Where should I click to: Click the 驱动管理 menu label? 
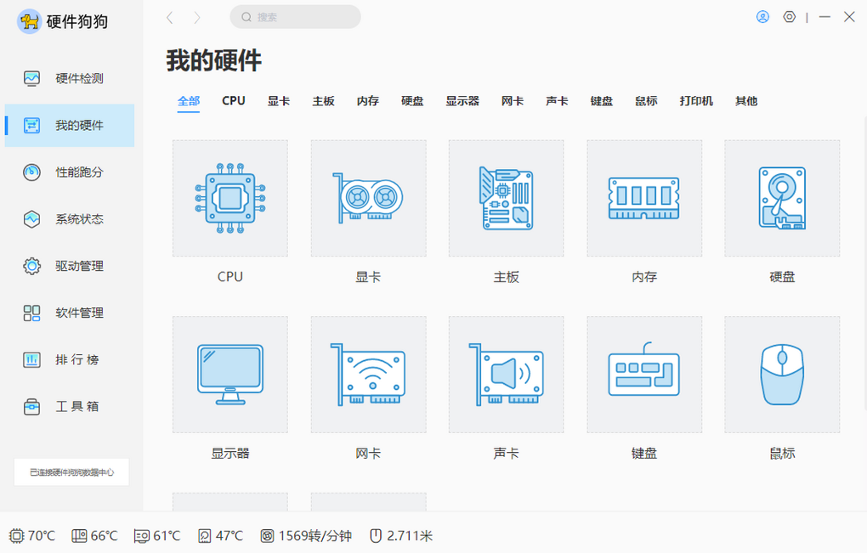click(79, 266)
